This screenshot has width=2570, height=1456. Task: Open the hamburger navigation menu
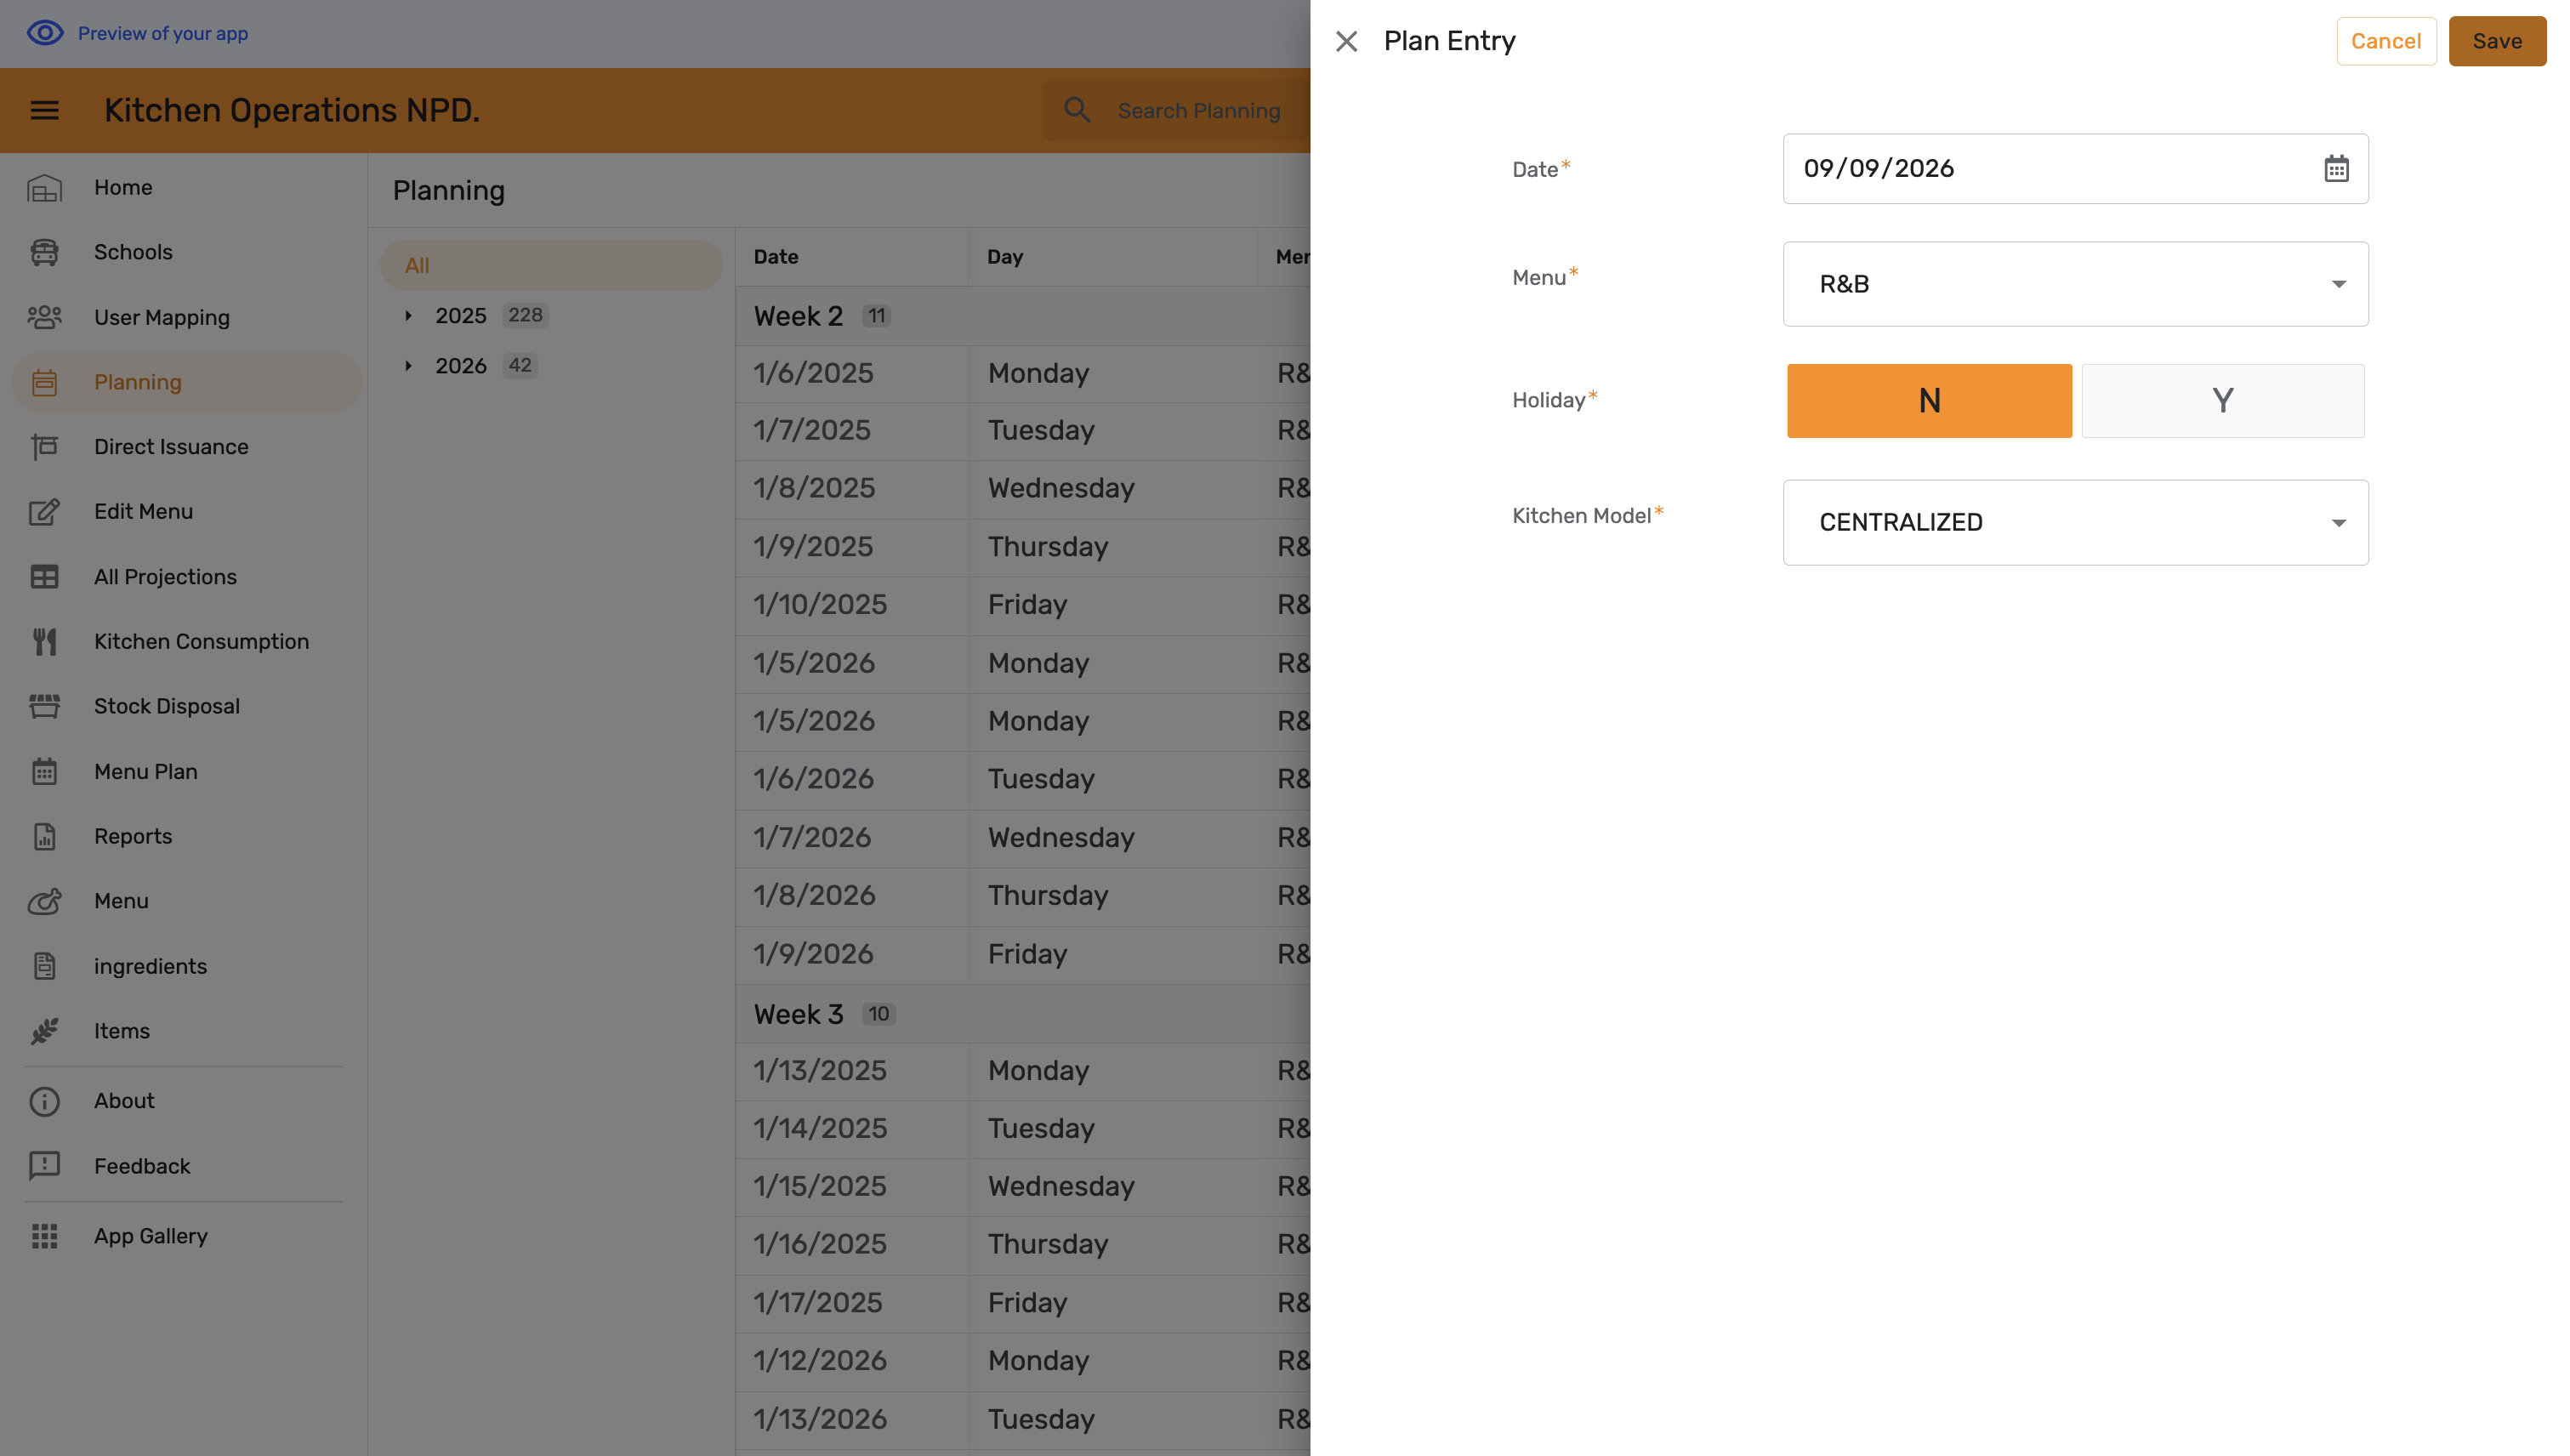tap(44, 110)
